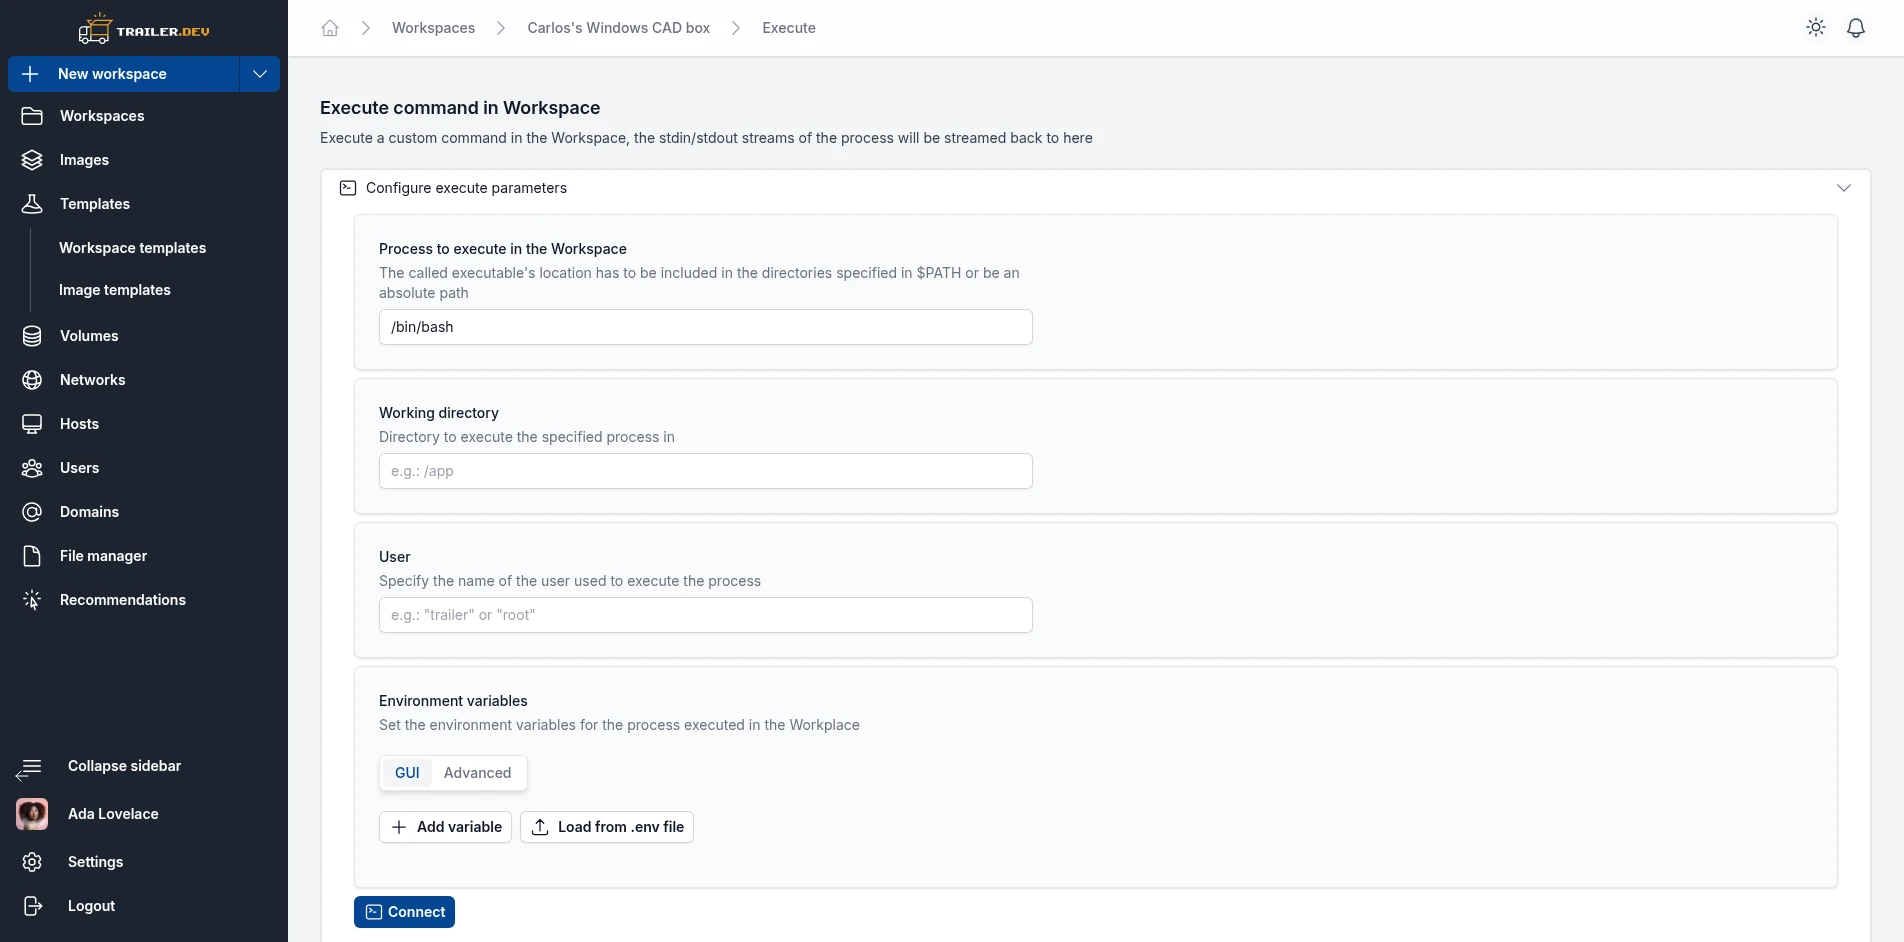Click the Volumes database icon
The height and width of the screenshot is (942, 1904).
32,336
